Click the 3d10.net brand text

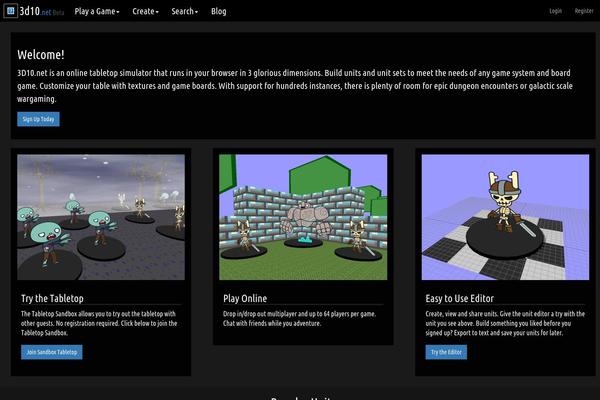(x=42, y=11)
